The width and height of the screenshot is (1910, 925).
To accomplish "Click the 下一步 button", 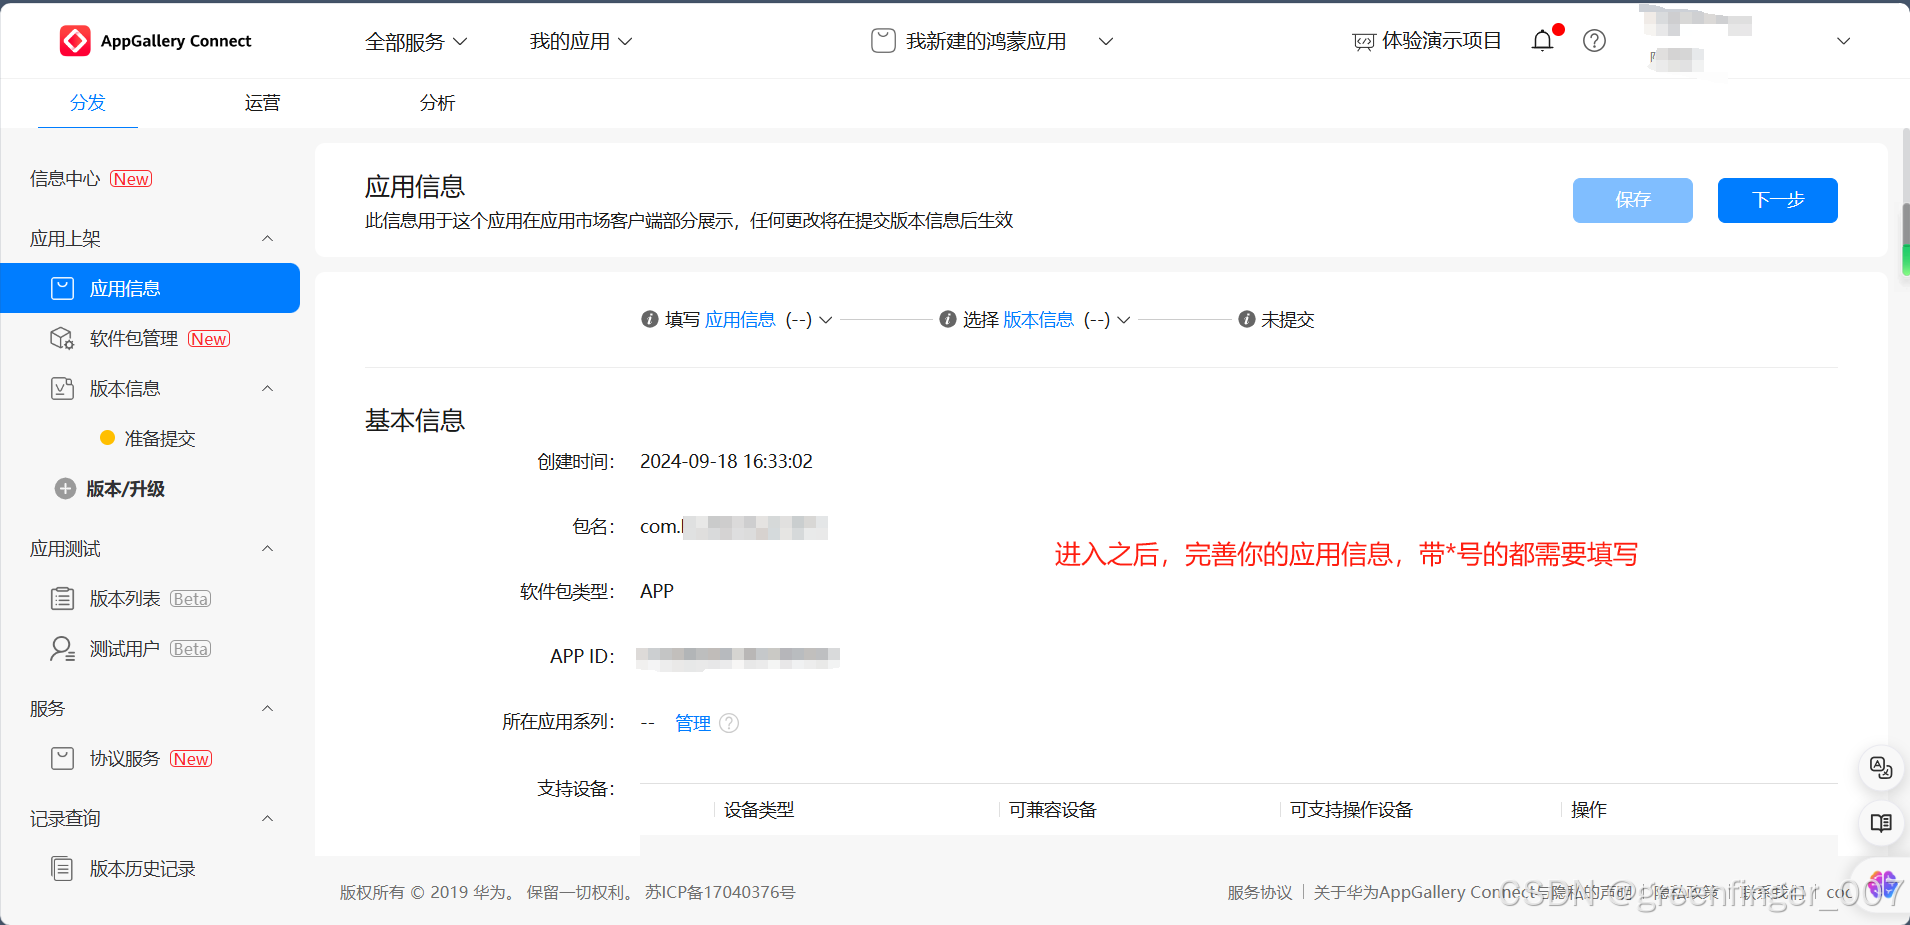I will tap(1778, 200).
